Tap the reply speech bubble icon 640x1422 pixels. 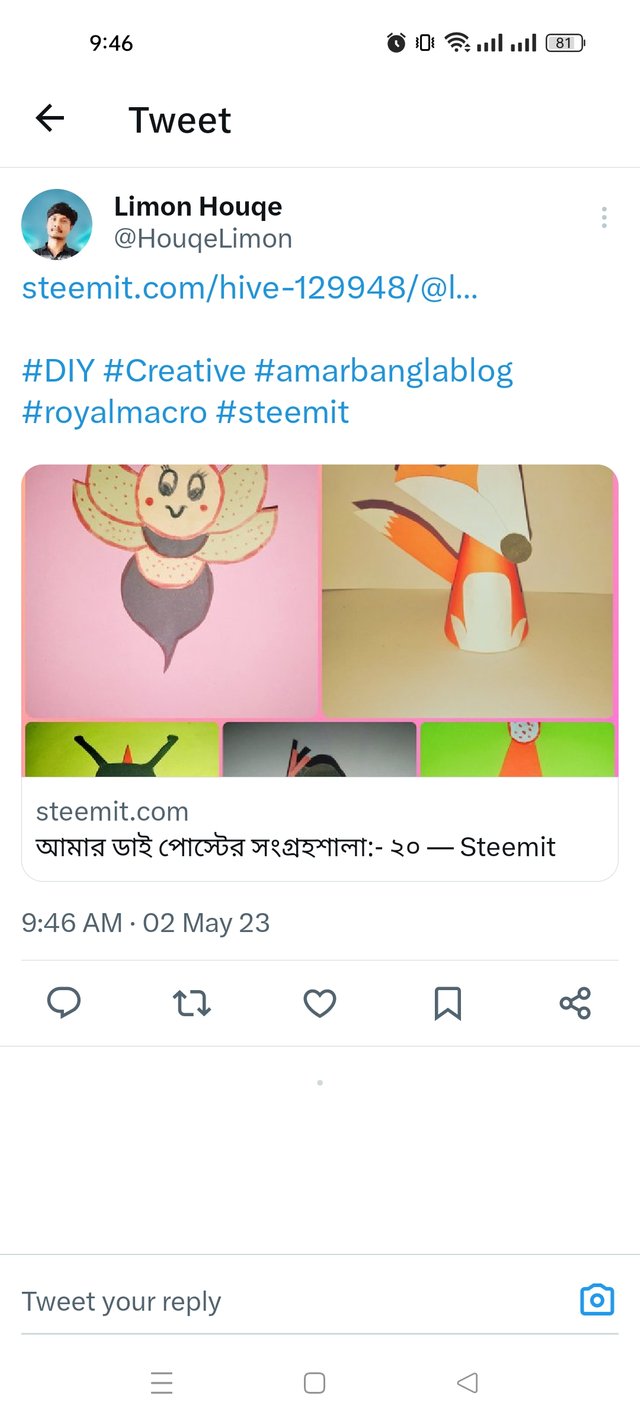[64, 1003]
